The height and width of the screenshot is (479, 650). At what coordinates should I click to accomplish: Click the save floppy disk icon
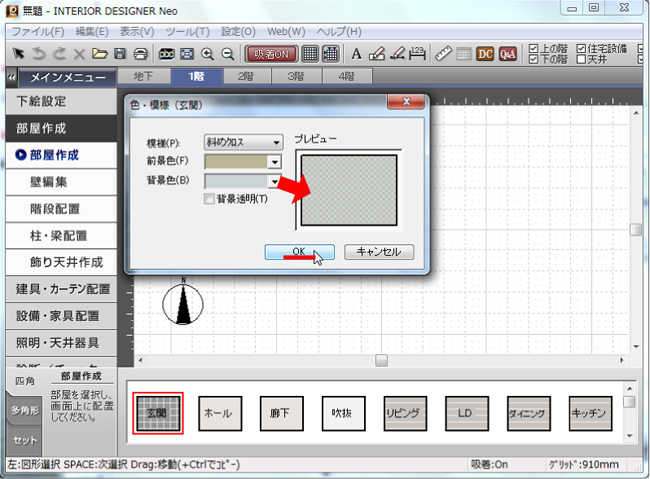tap(119, 54)
